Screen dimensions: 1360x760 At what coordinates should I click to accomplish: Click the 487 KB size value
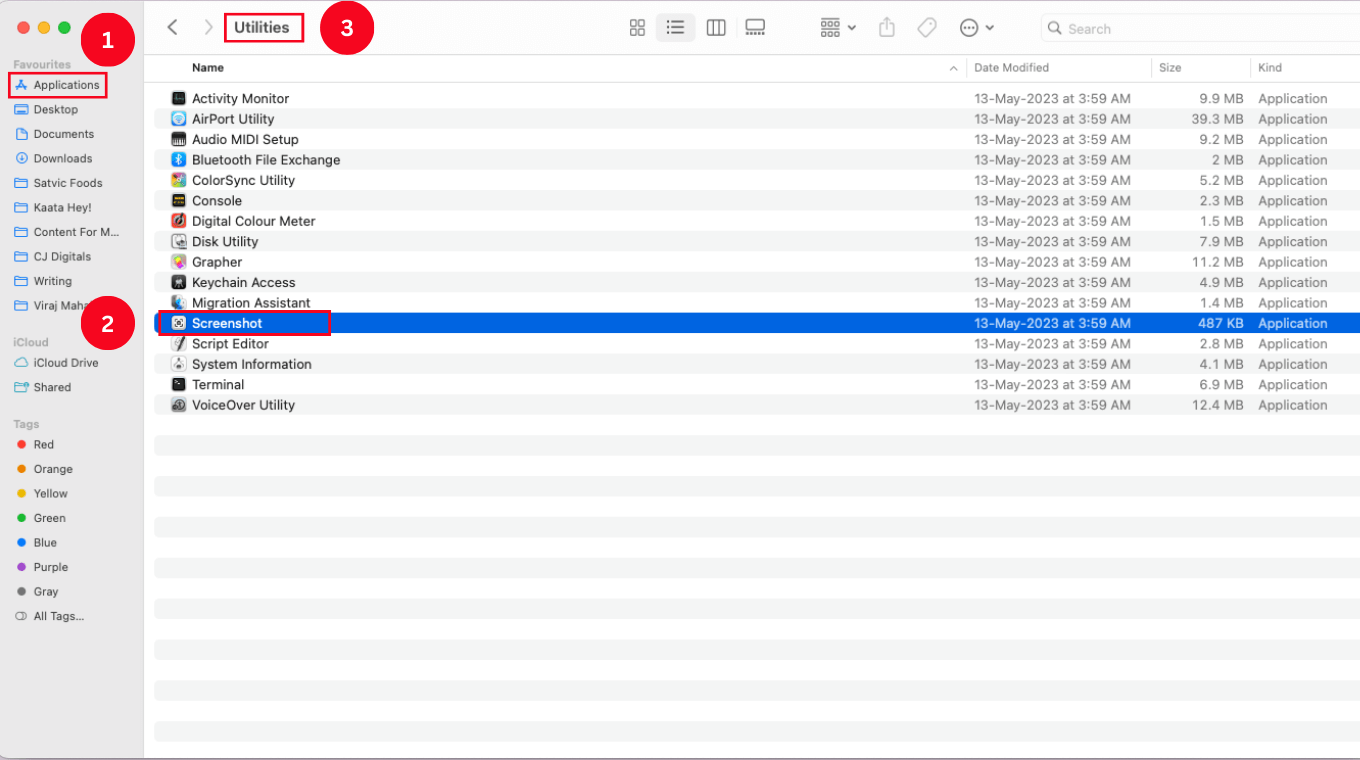[x=1221, y=324]
